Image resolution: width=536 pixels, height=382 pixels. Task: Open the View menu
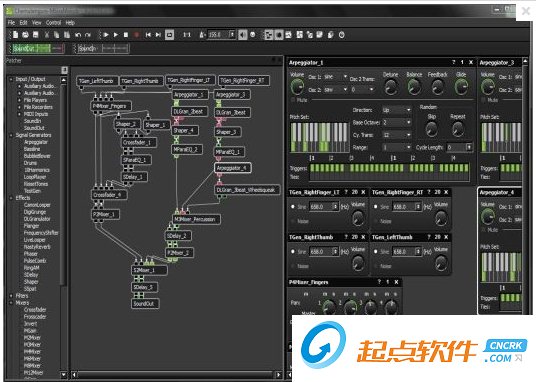point(37,23)
